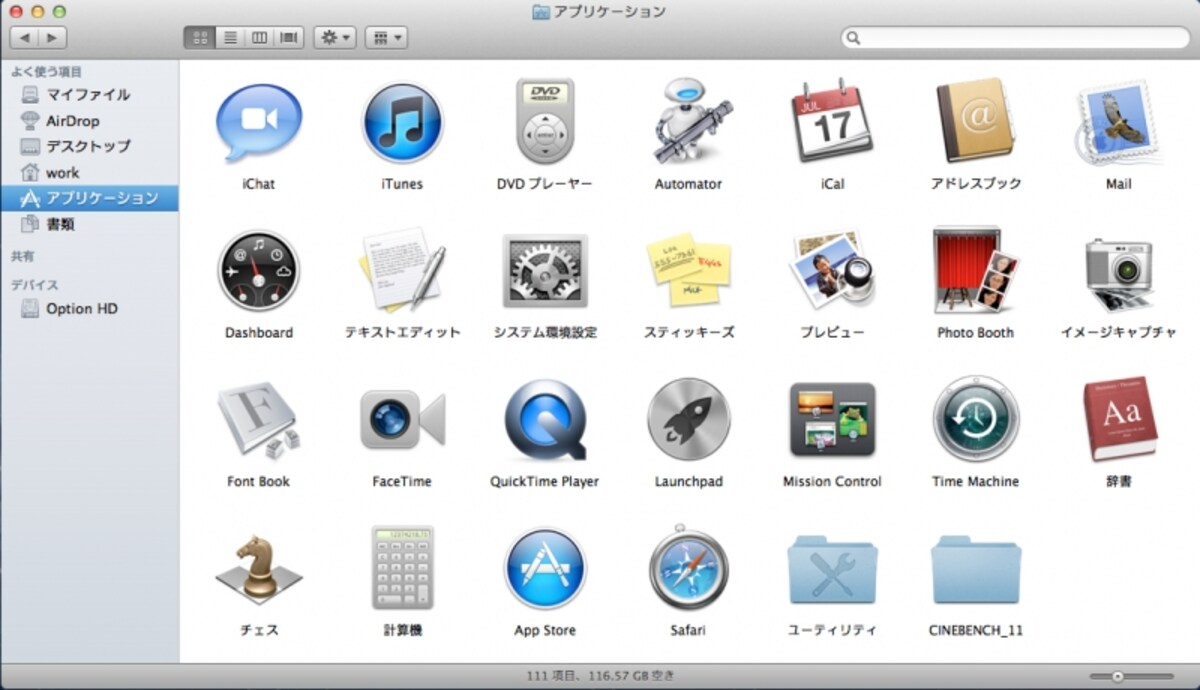Screen dimensions: 1200x690
Task: Open the item arrangement dropdown
Action: point(386,37)
